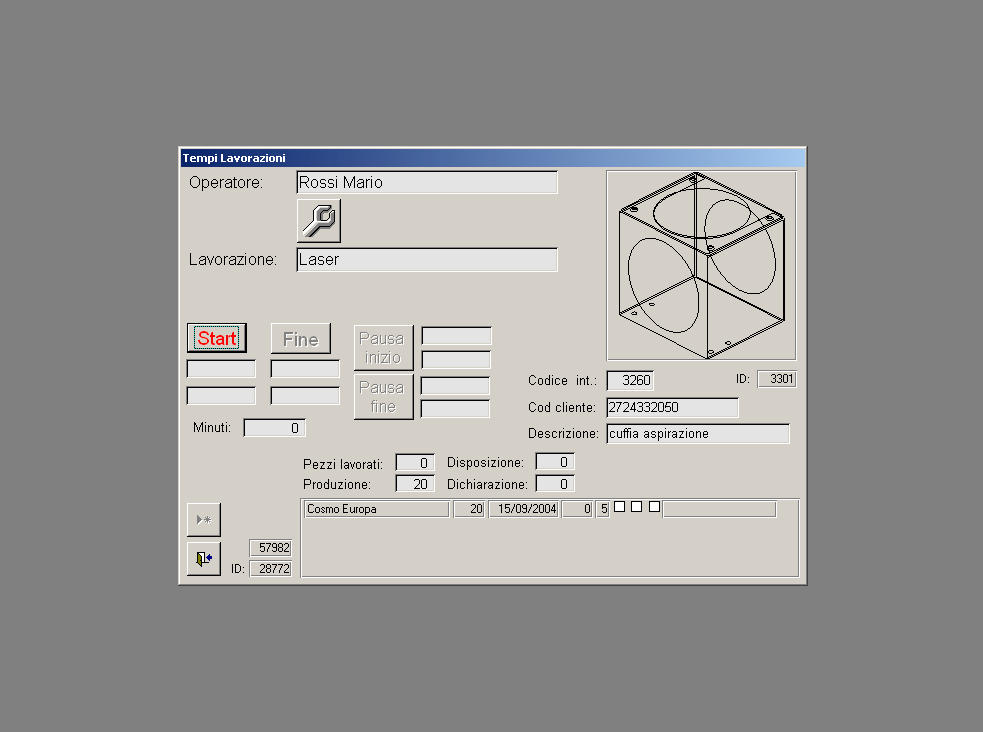Screen dimensions: 983x732
Task: Tick the middle checkbox in Cosmo Europa row
Action: (636, 506)
